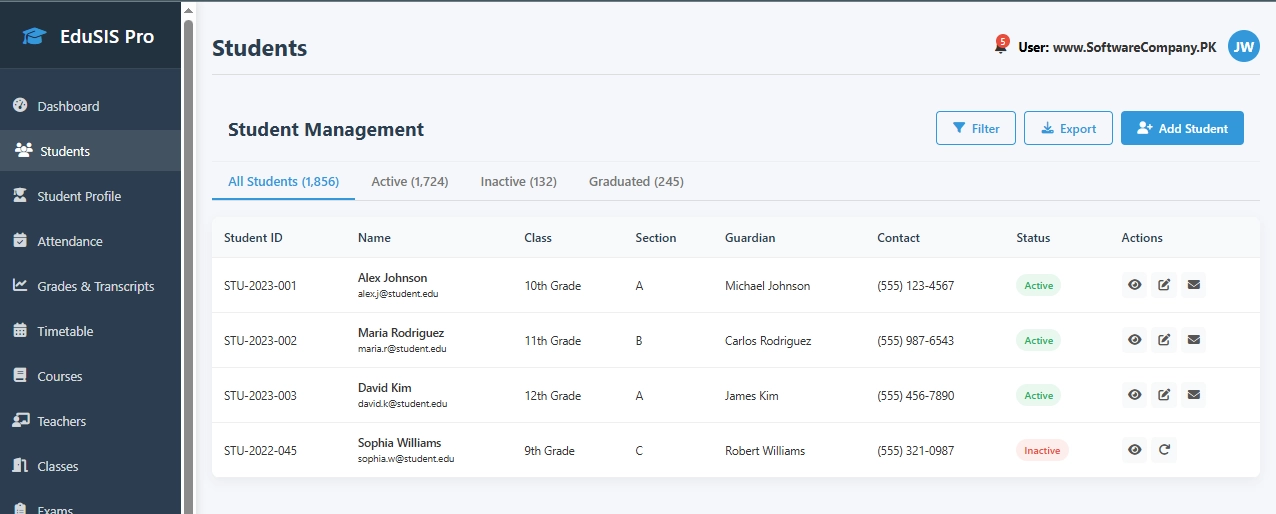Email Maria Rodriguez using envelope icon
Image resolution: width=1276 pixels, height=514 pixels.
[1193, 340]
